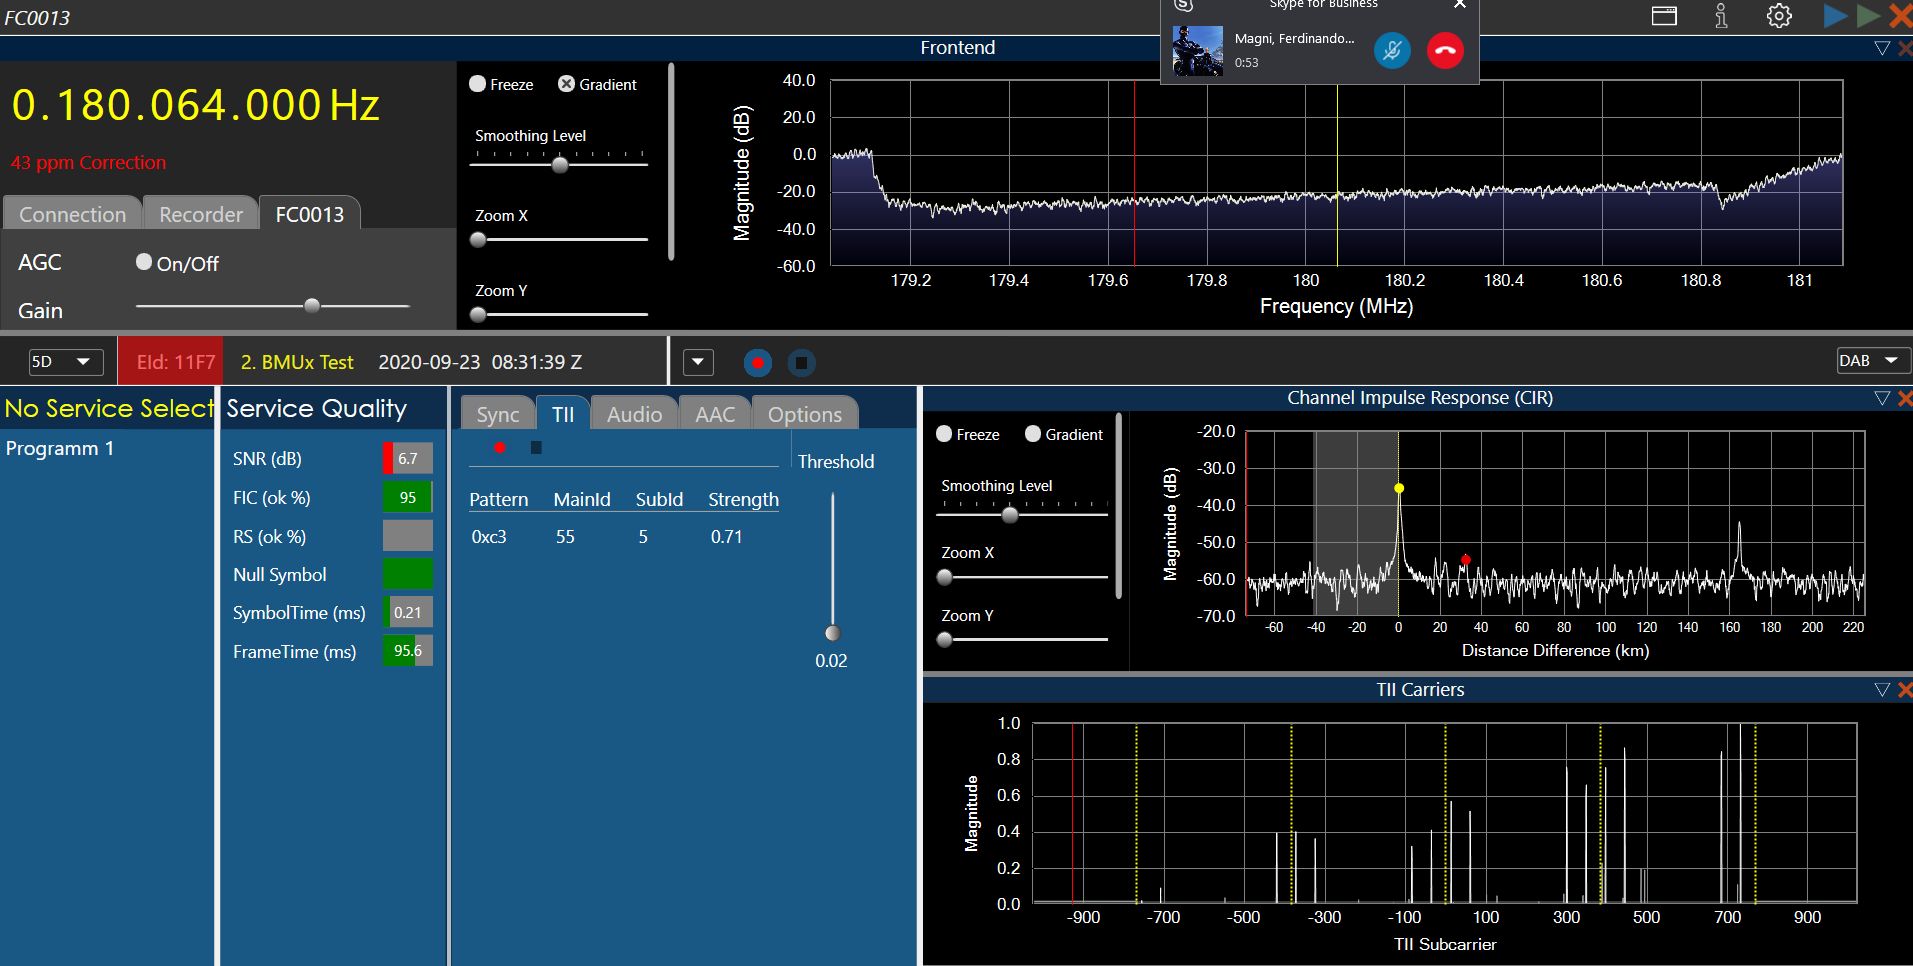Select Programm 1 service

(x=60, y=448)
